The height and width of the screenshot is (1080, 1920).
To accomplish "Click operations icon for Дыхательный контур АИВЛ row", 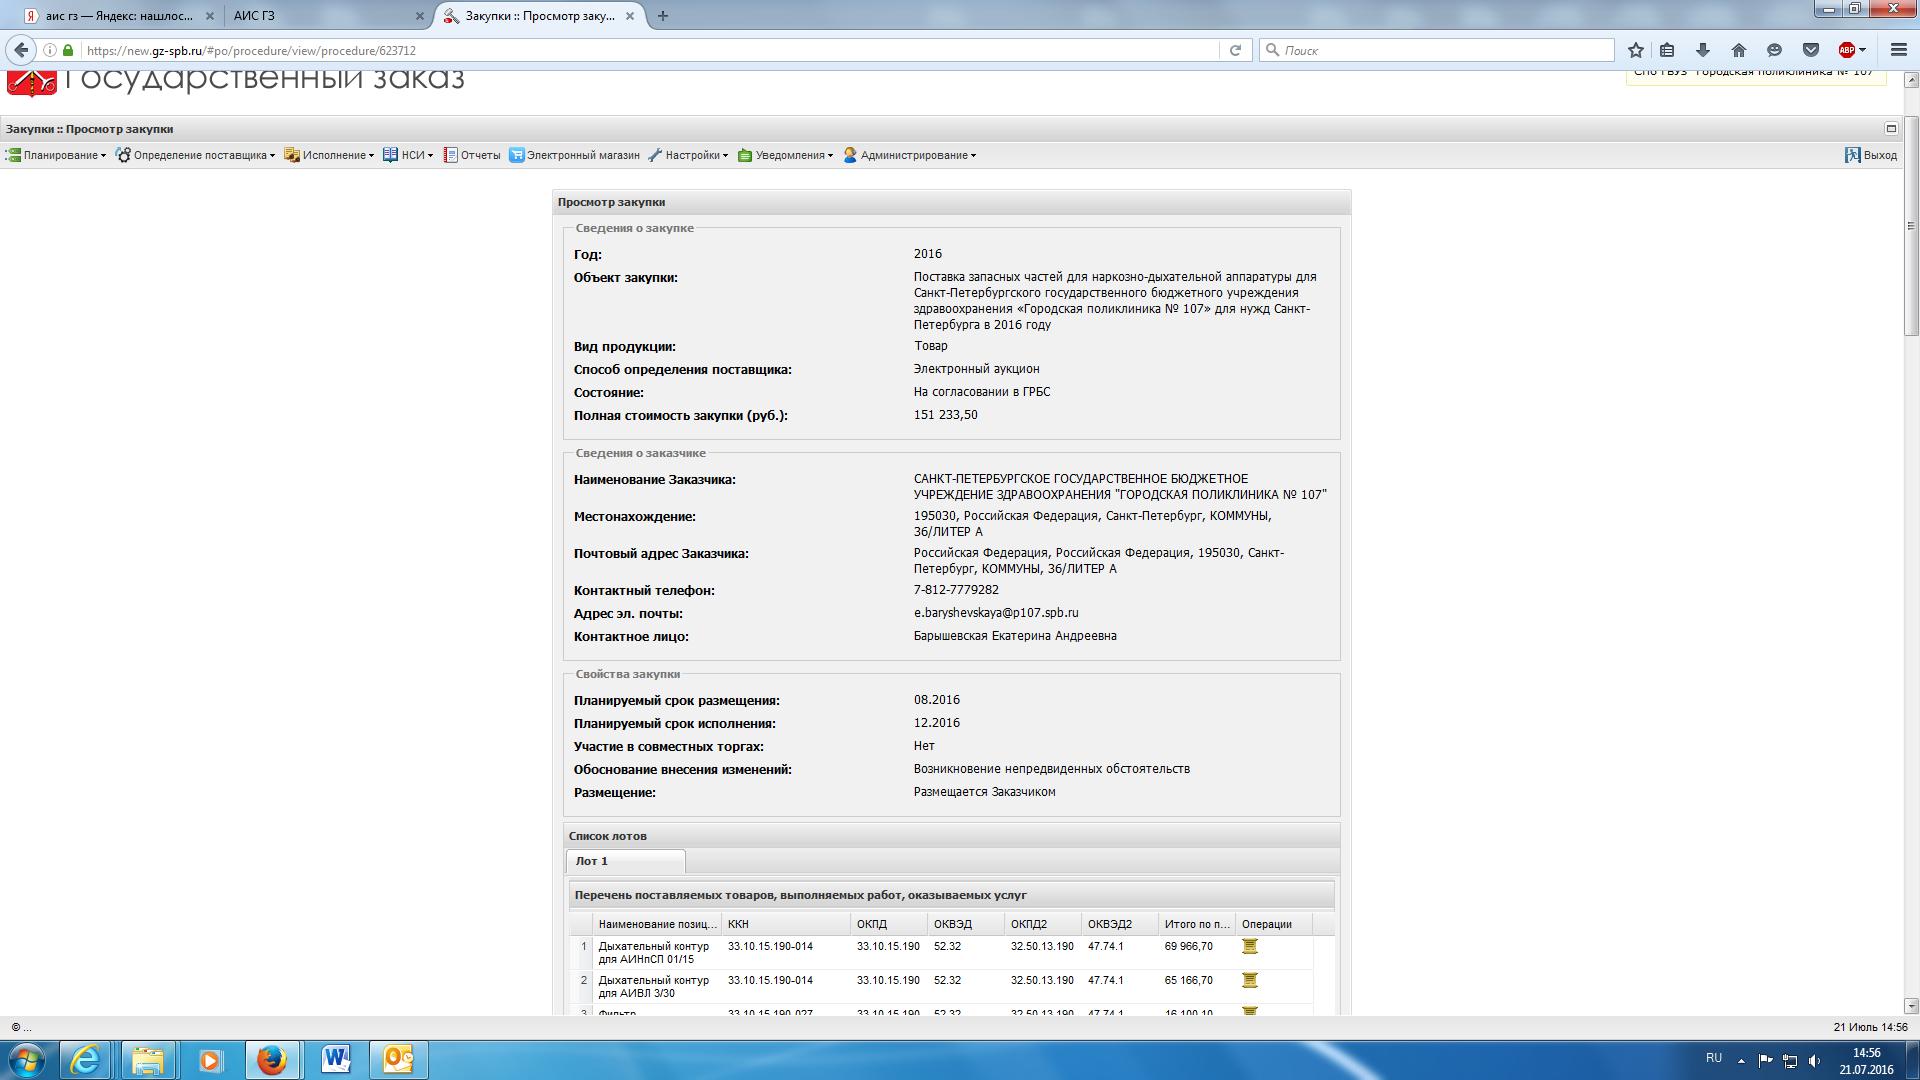I will click(1249, 980).
